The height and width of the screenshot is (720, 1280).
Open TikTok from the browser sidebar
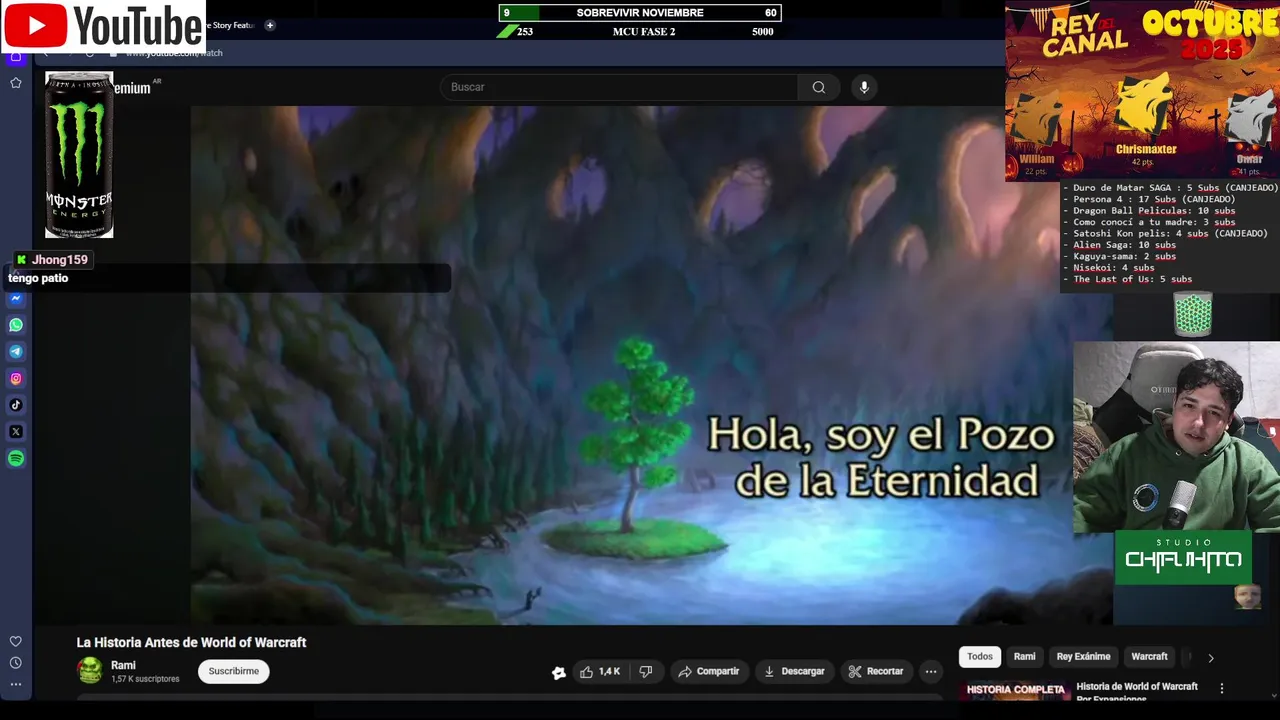tap(16, 405)
